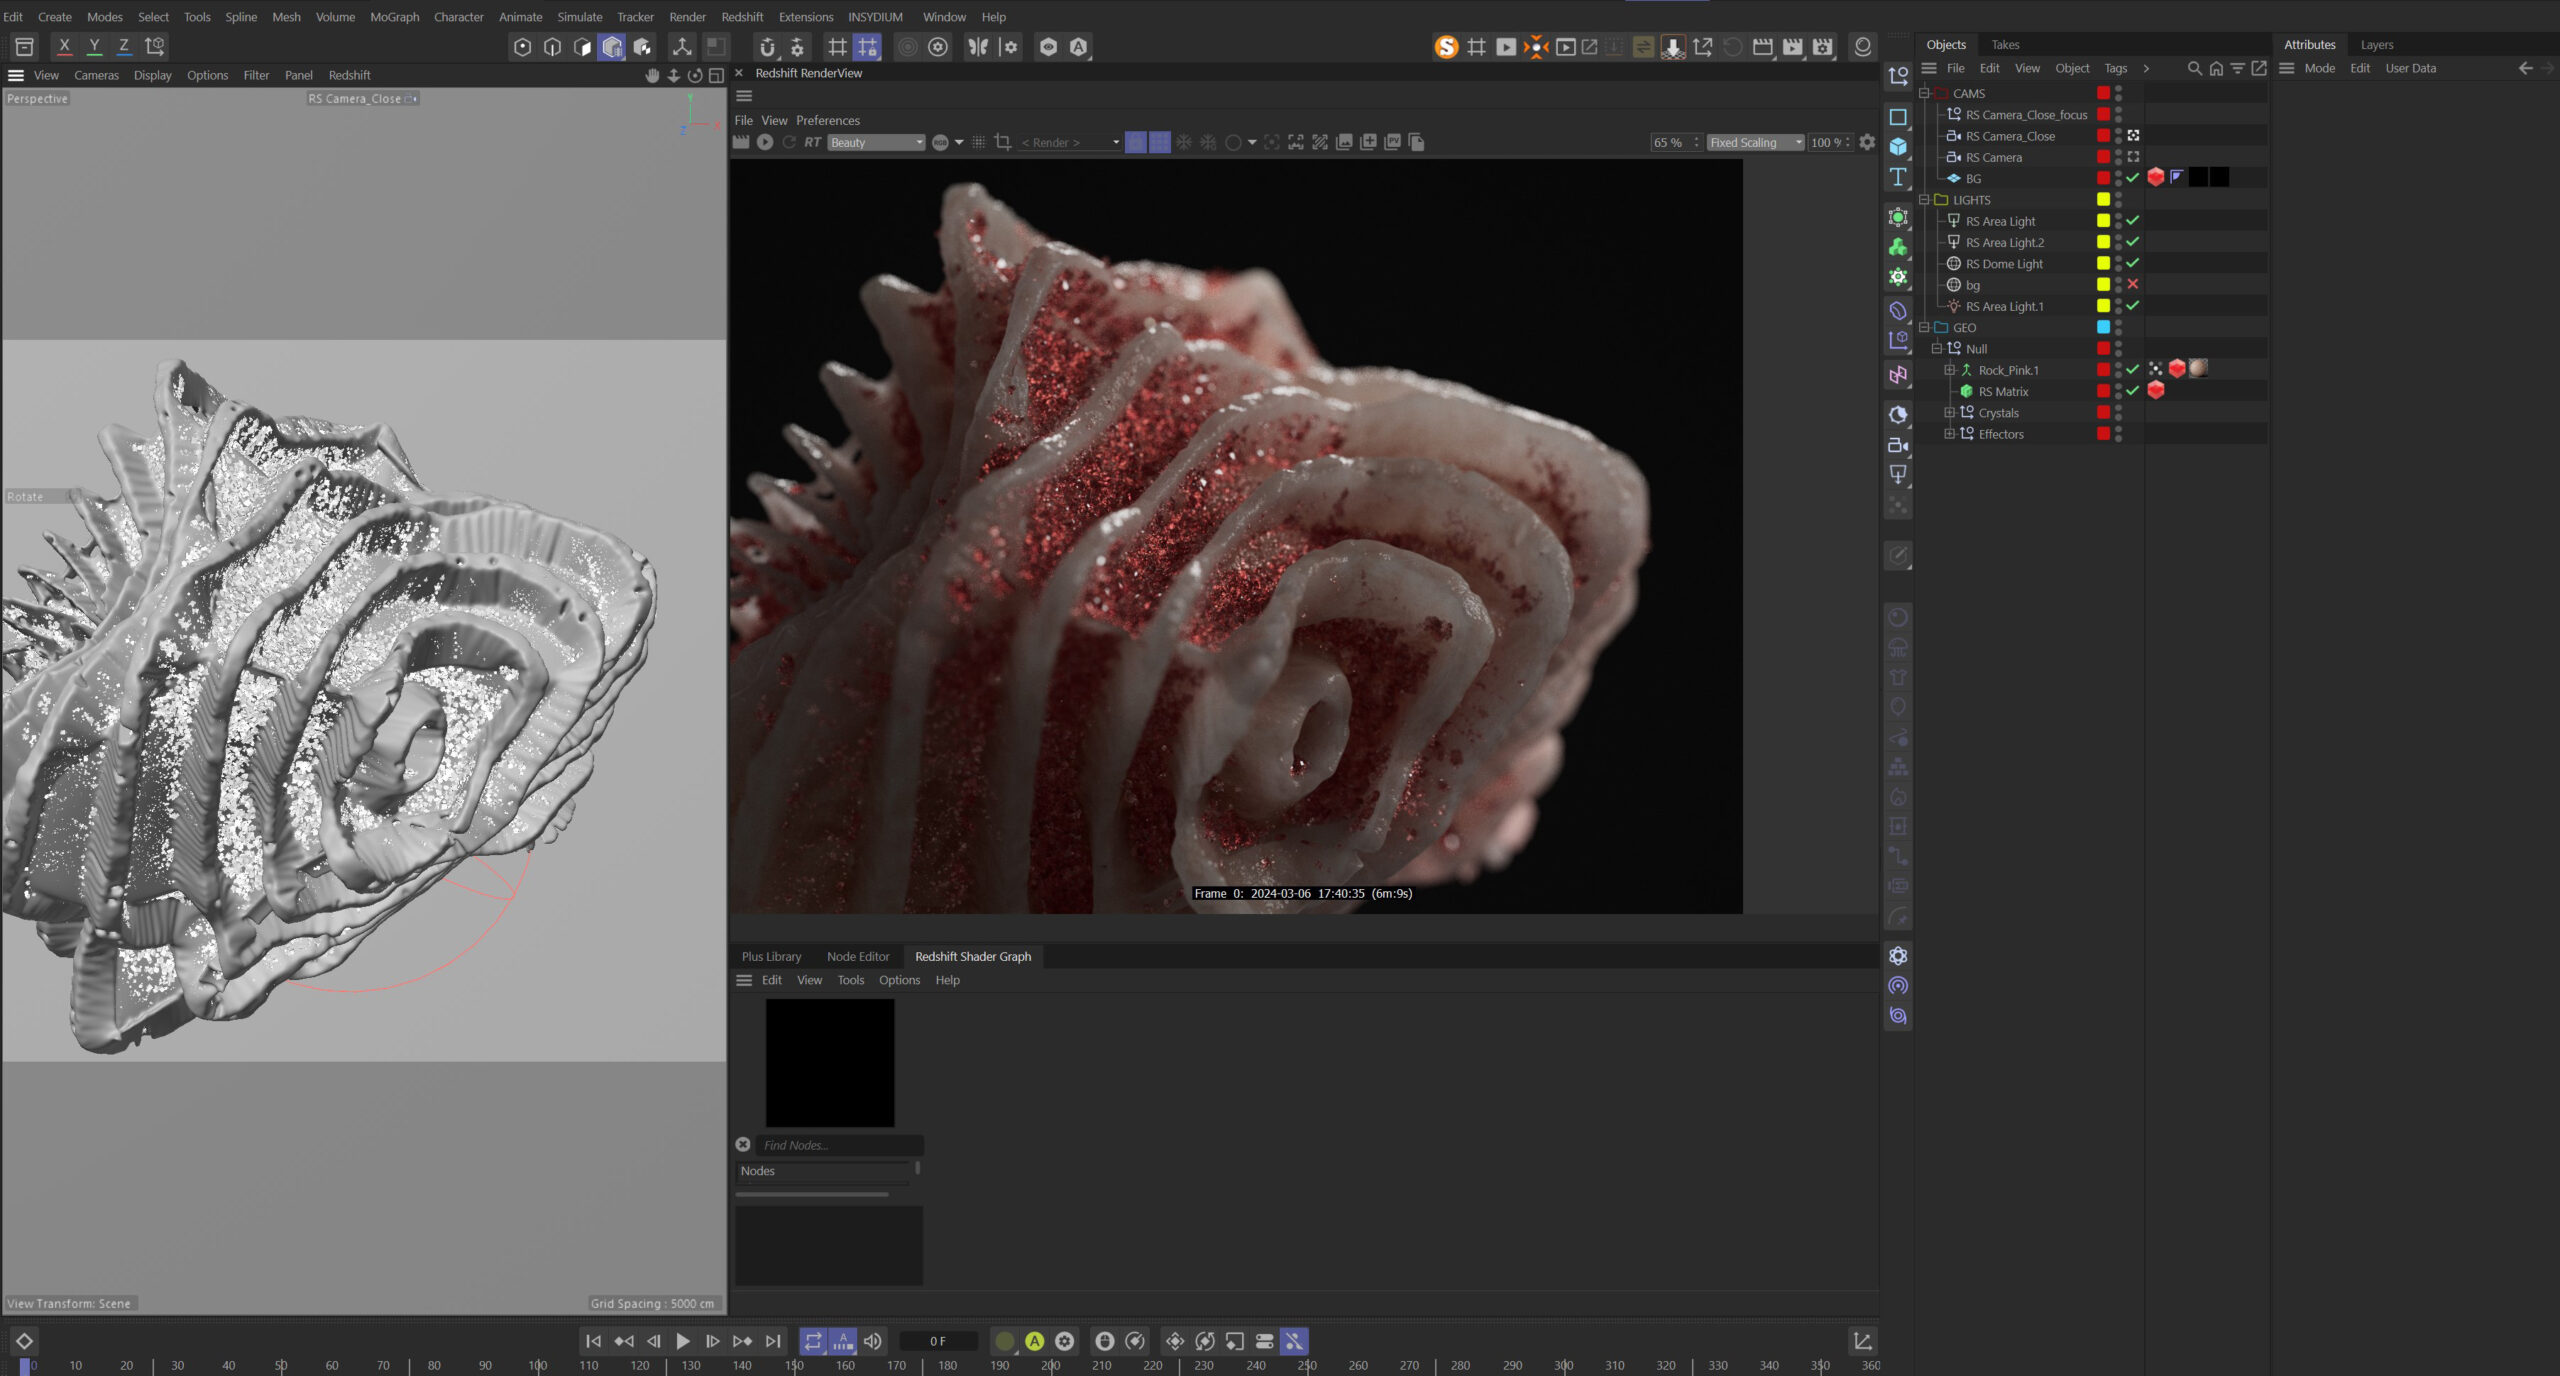This screenshot has height=1376, width=2560.
Task: Jump to the timeline start
Action: pos(593,1341)
